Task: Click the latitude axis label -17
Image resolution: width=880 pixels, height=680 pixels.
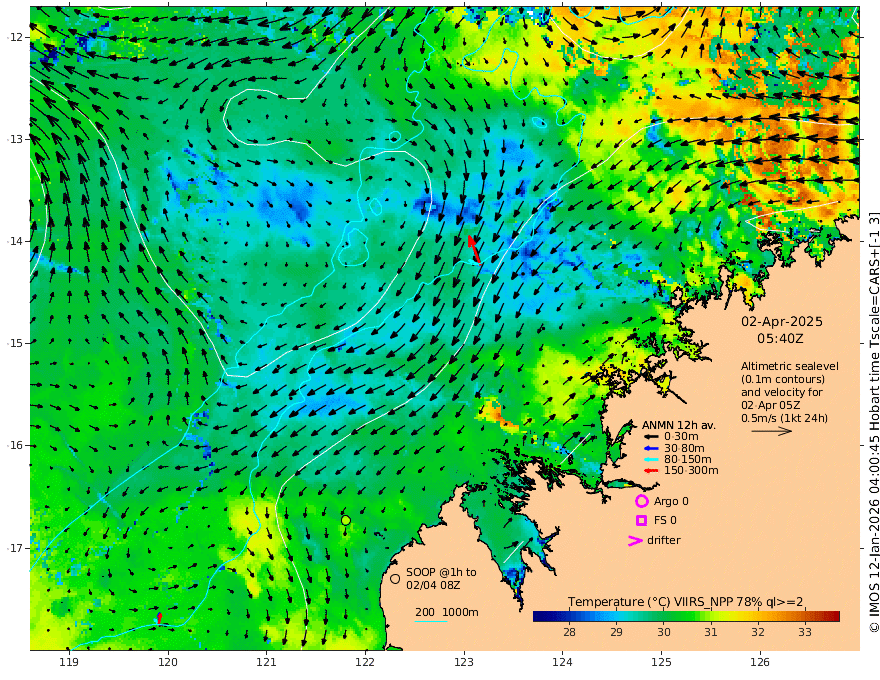Action: tap(13, 548)
